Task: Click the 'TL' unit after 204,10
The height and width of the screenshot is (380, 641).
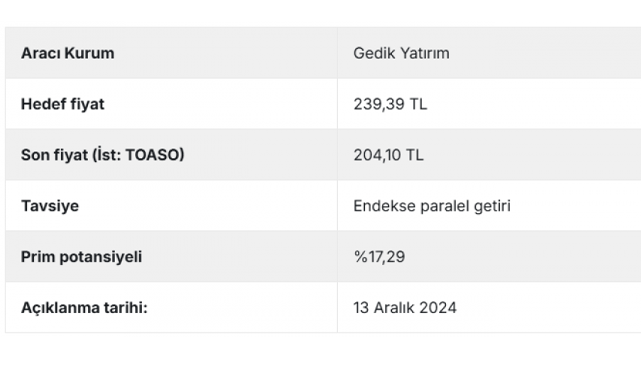Action: (415, 155)
